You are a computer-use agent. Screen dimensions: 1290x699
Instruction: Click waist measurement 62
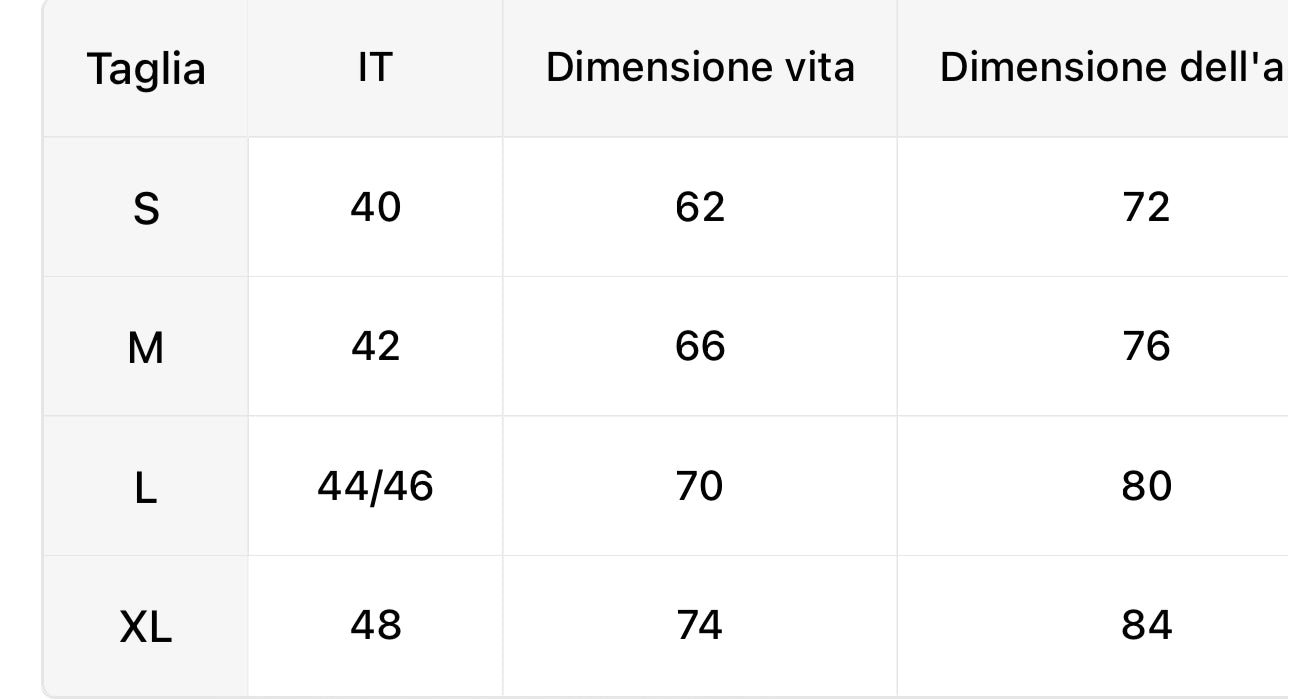point(700,207)
